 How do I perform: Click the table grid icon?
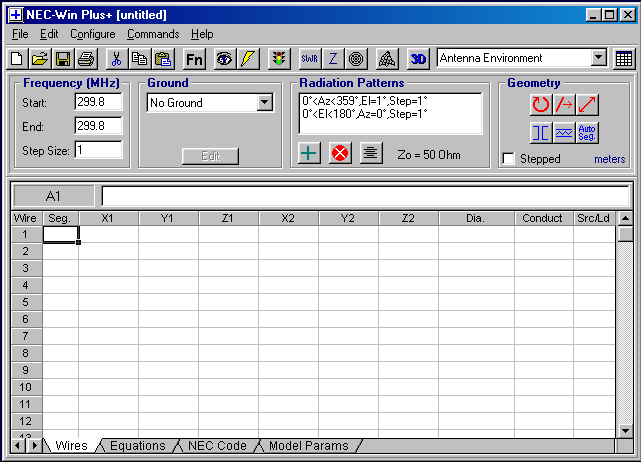(x=624, y=59)
